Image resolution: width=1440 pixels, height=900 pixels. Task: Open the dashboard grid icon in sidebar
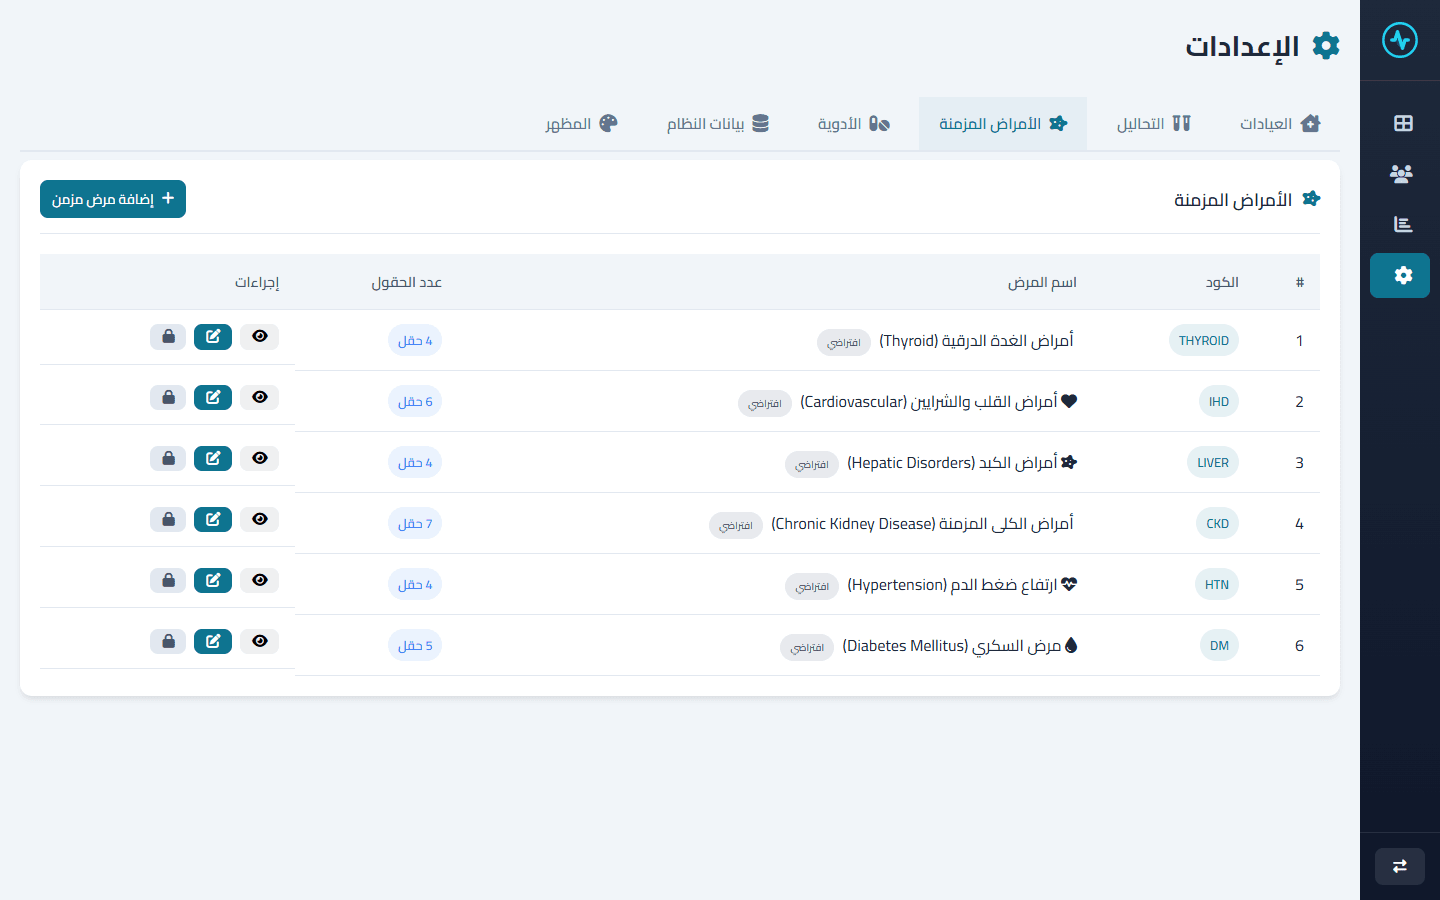(1403, 123)
